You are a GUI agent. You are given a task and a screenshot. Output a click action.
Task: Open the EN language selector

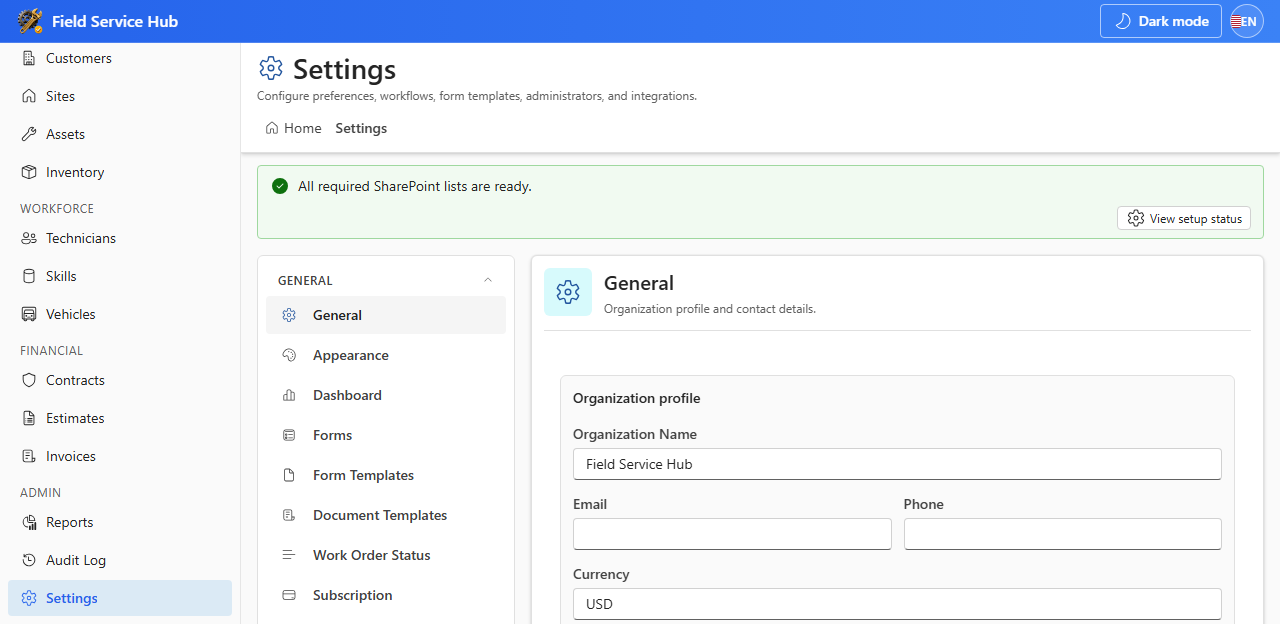click(1247, 21)
